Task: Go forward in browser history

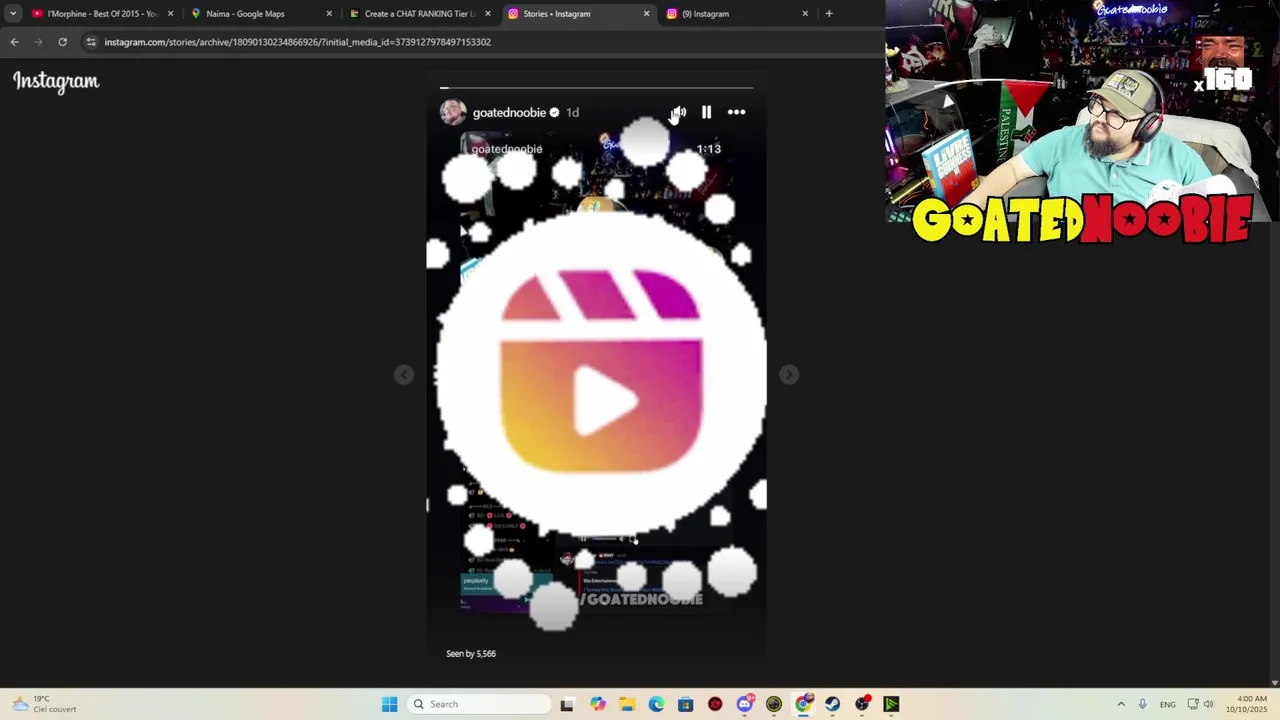Action: click(x=38, y=42)
